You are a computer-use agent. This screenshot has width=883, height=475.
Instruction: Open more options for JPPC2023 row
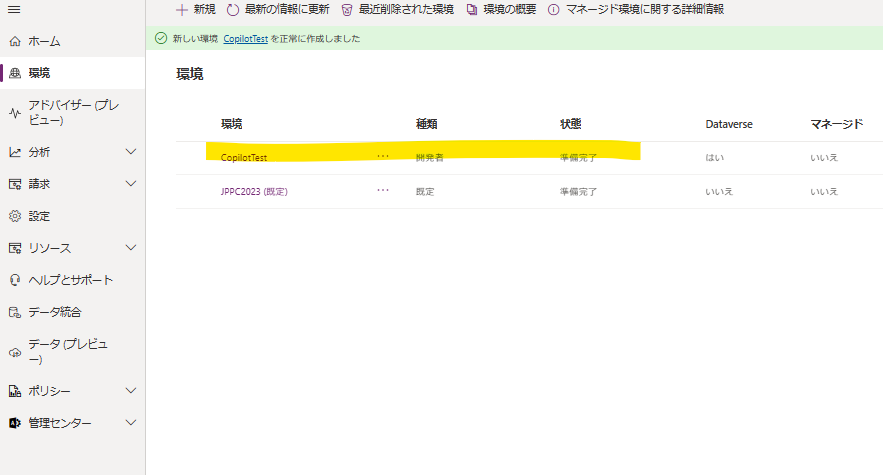[383, 190]
